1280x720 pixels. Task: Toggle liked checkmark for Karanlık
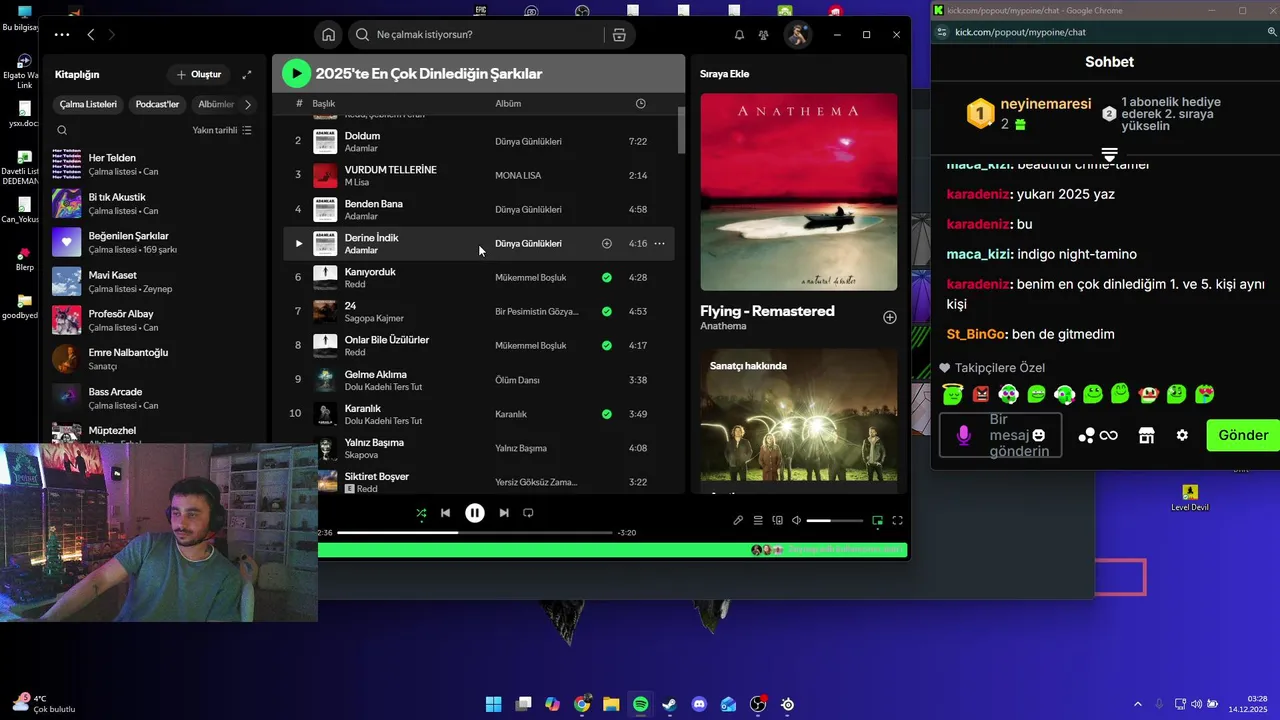[x=607, y=414]
